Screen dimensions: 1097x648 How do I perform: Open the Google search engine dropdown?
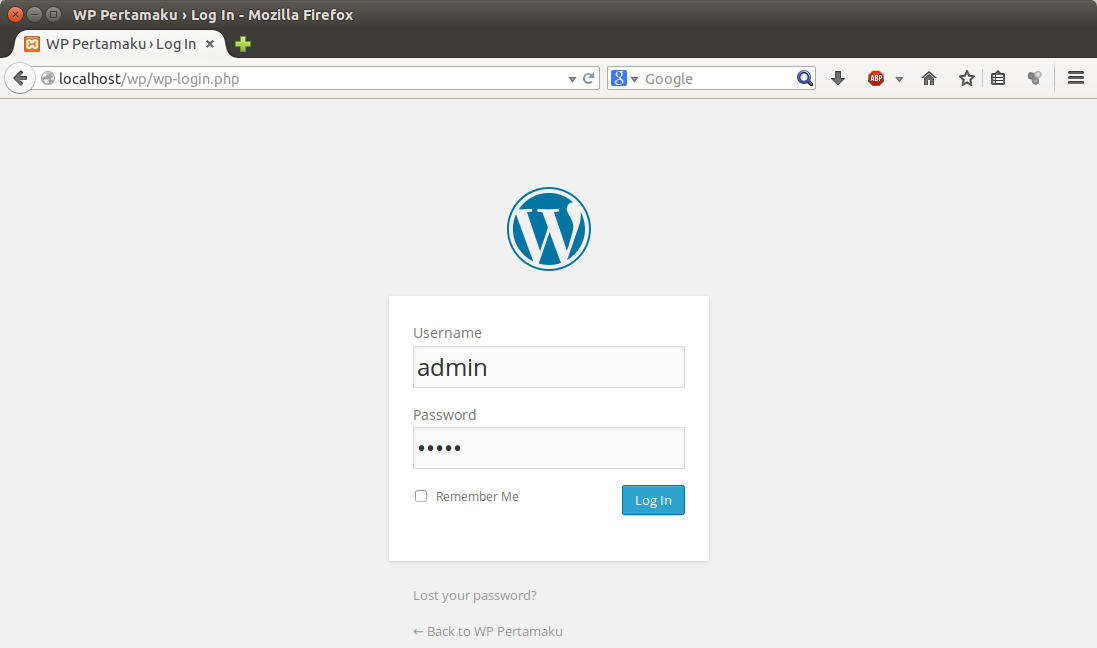tap(624, 78)
